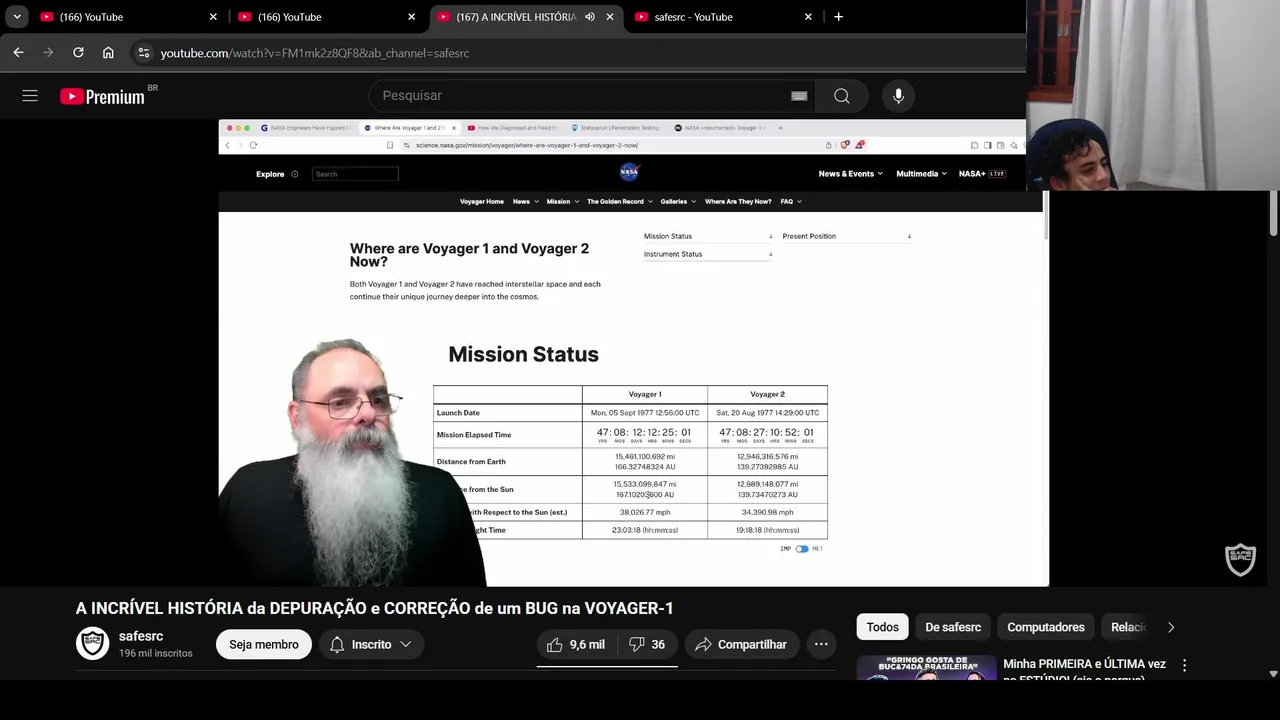The height and width of the screenshot is (720, 1280).
Task: Expand the Mission menu on NASA page
Action: pos(561,202)
